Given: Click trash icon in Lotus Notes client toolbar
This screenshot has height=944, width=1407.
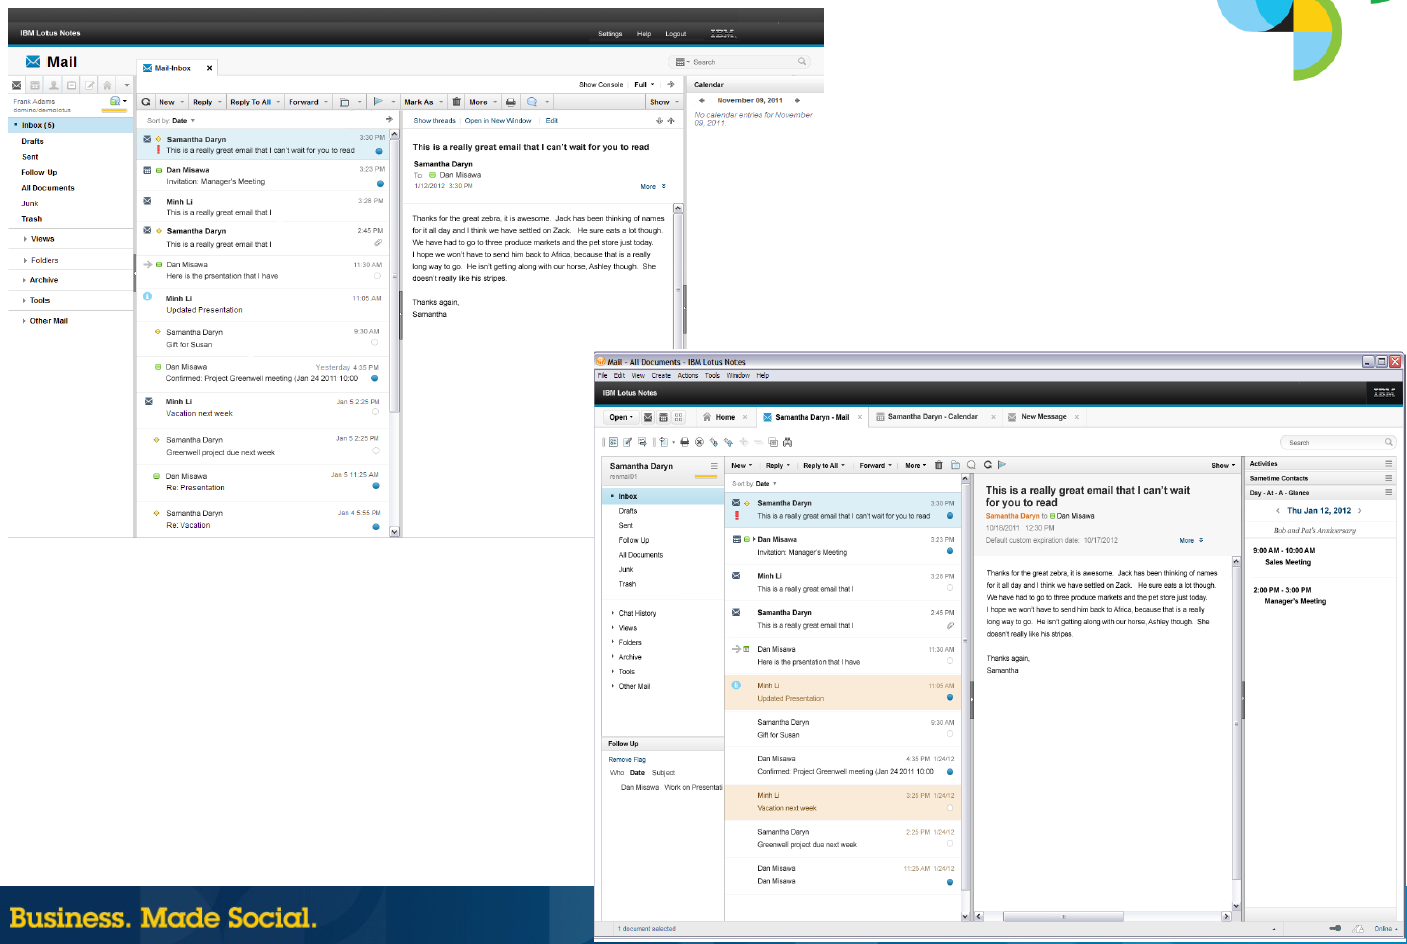Looking at the screenshot, I should 938,465.
